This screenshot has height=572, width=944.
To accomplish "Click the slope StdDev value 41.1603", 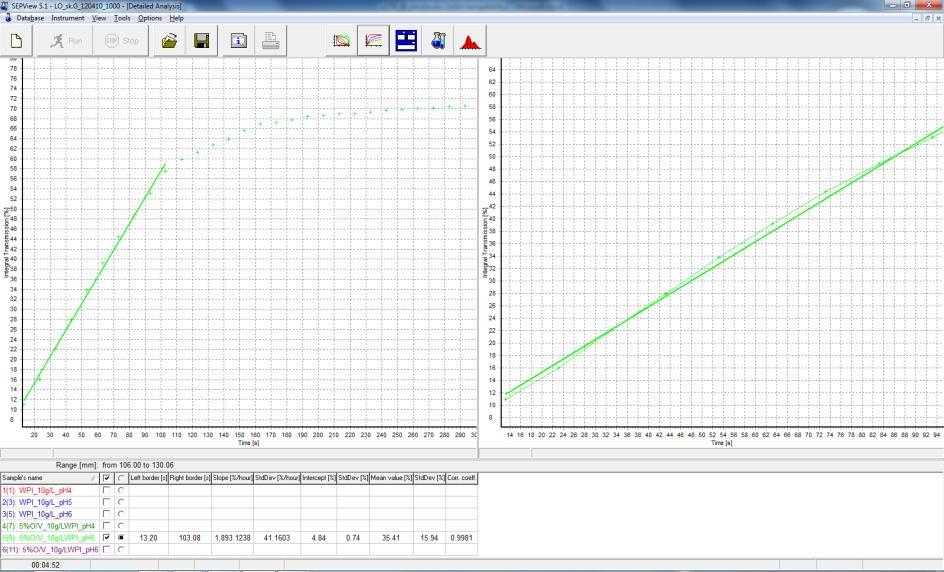I will tap(277, 538).
